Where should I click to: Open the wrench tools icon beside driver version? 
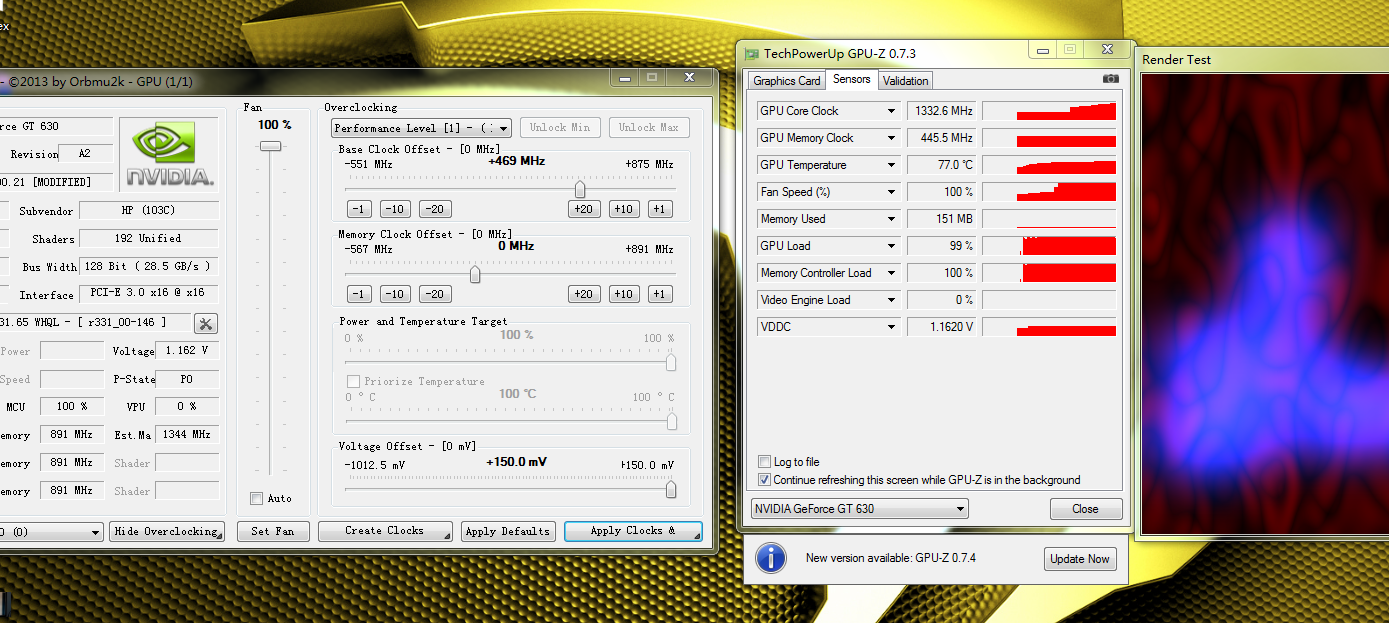[x=206, y=323]
